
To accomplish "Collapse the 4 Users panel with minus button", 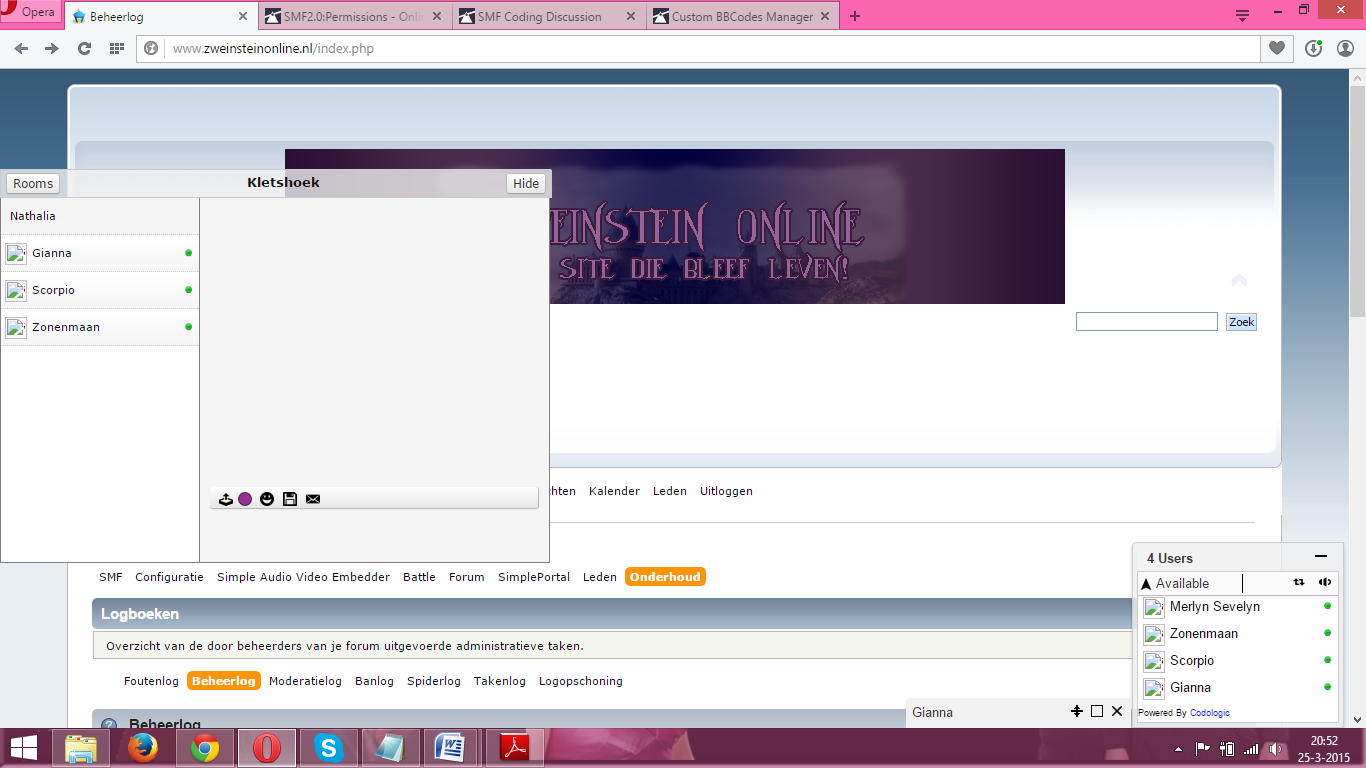I will coord(1321,557).
